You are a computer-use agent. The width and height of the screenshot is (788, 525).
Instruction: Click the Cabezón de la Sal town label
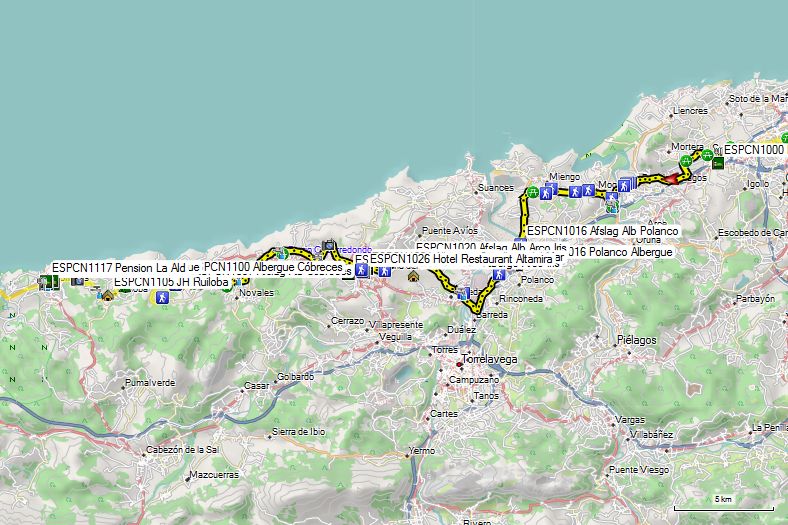coord(183,450)
